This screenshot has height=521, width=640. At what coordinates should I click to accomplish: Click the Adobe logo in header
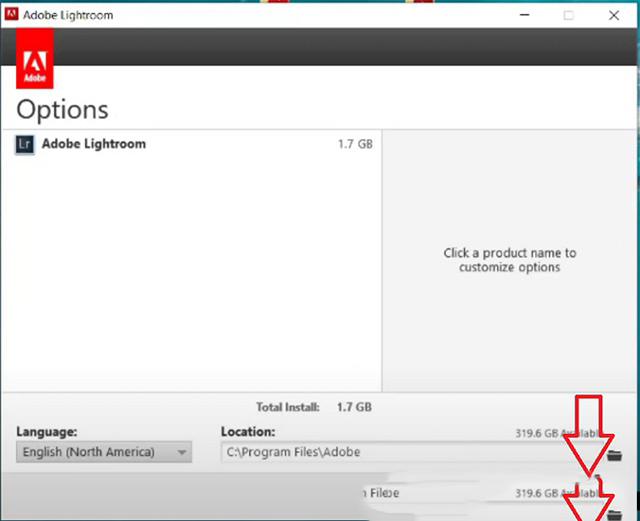(x=35, y=58)
